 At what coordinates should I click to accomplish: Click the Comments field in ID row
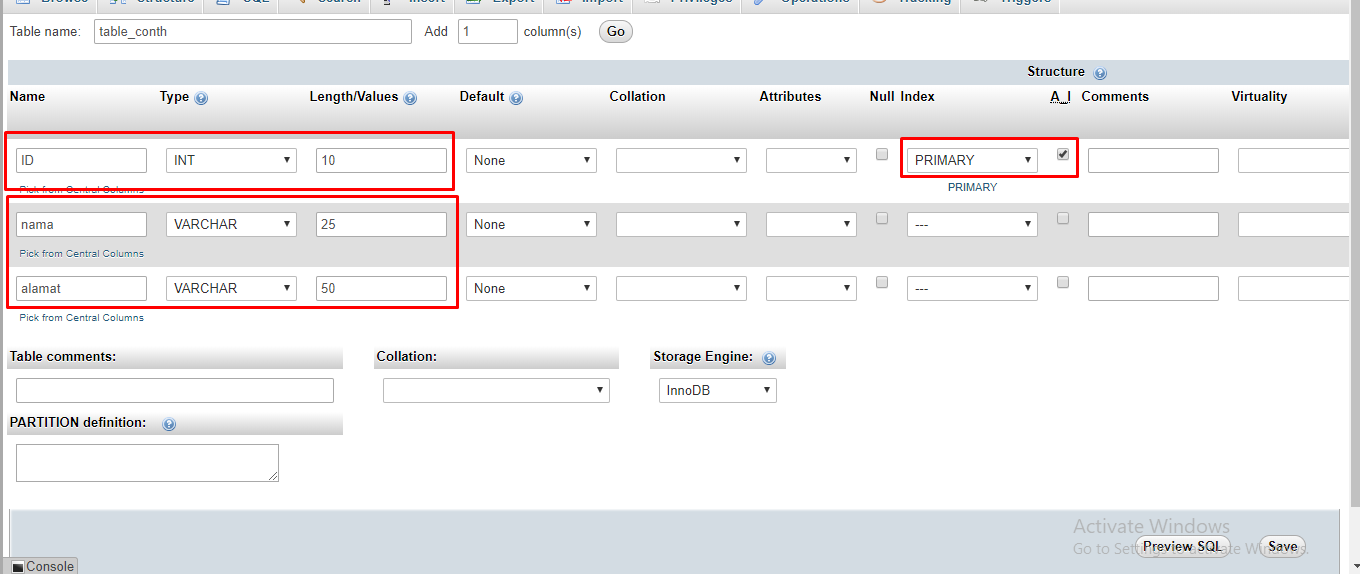pyautogui.click(x=1153, y=160)
